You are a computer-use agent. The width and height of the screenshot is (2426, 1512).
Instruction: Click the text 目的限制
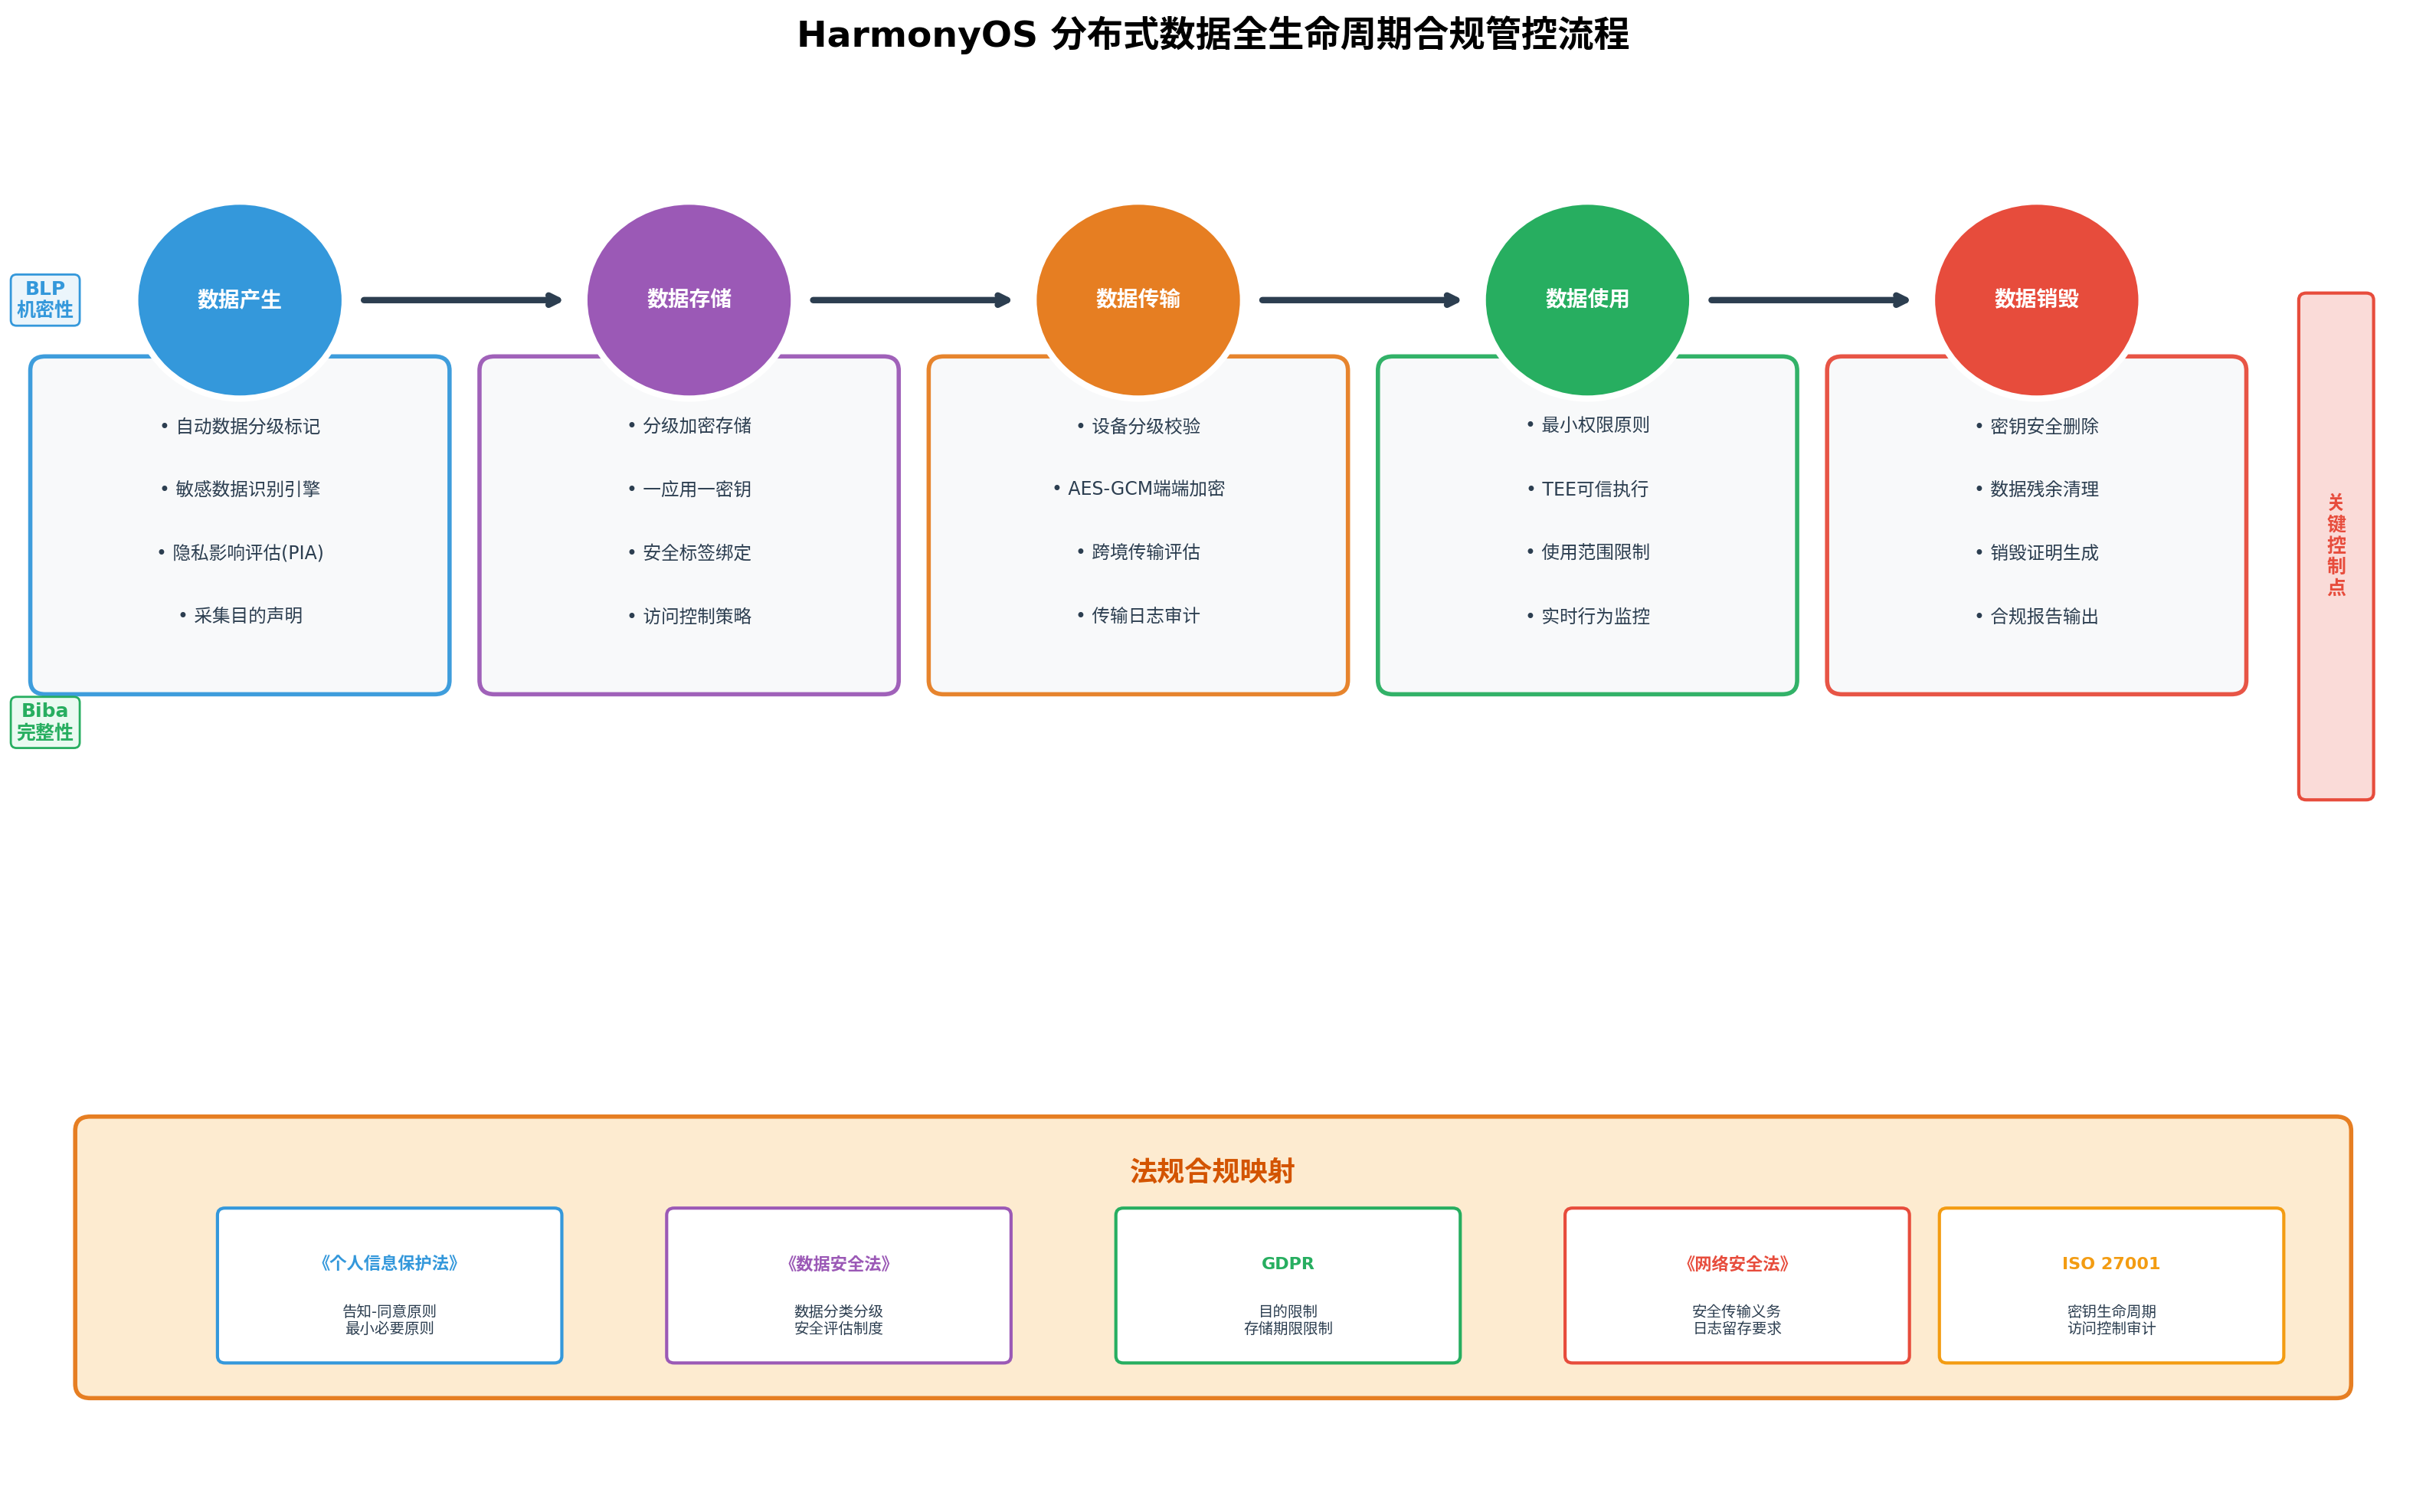pyautogui.click(x=1288, y=1311)
